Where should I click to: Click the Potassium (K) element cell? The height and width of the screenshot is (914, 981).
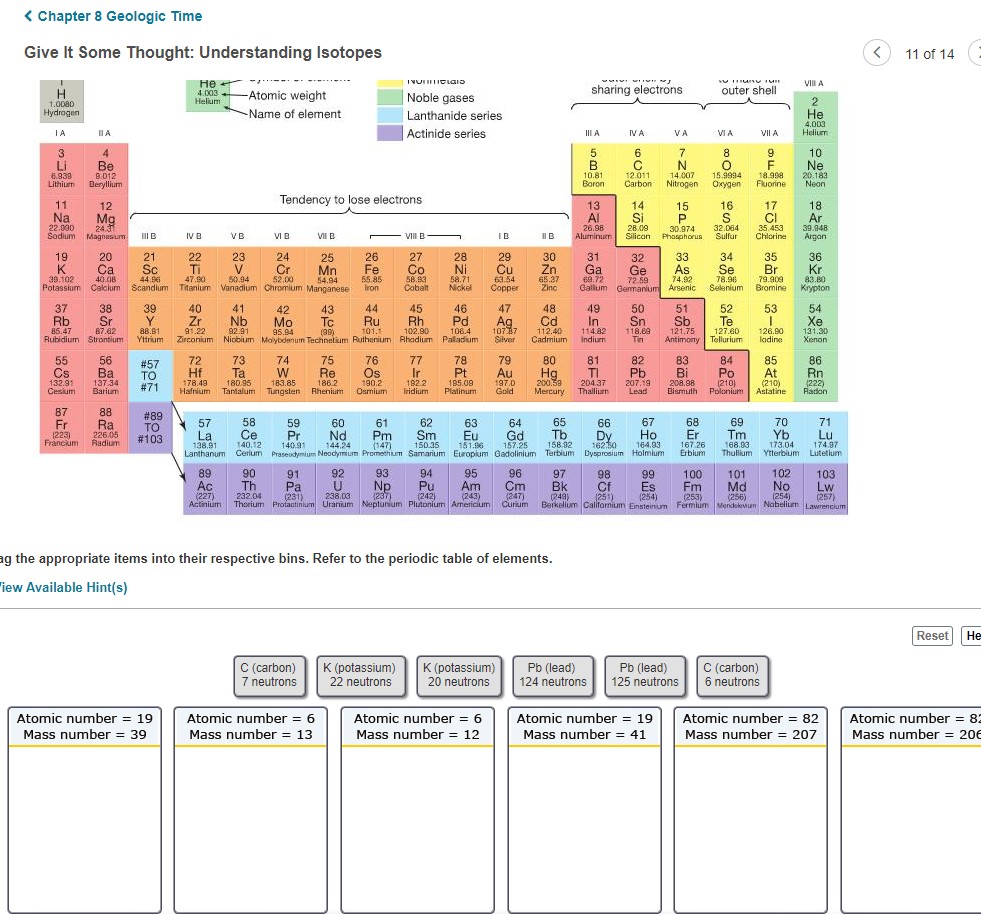coord(61,272)
